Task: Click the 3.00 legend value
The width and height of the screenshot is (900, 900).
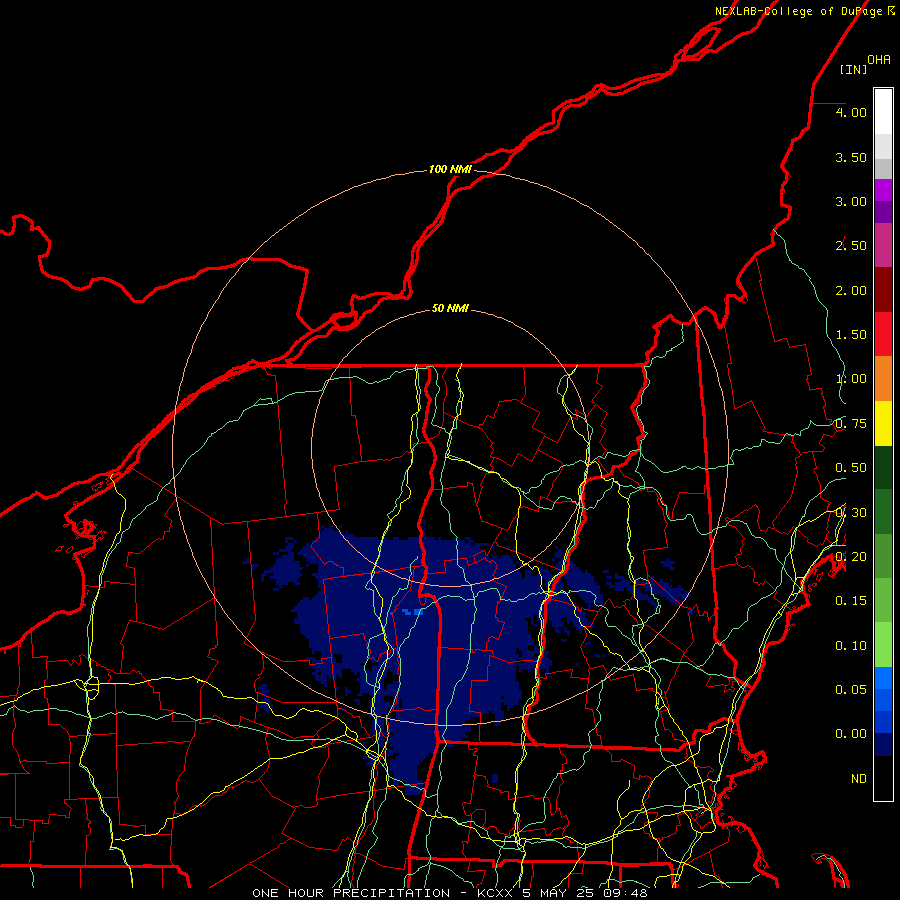Action: coord(851,201)
